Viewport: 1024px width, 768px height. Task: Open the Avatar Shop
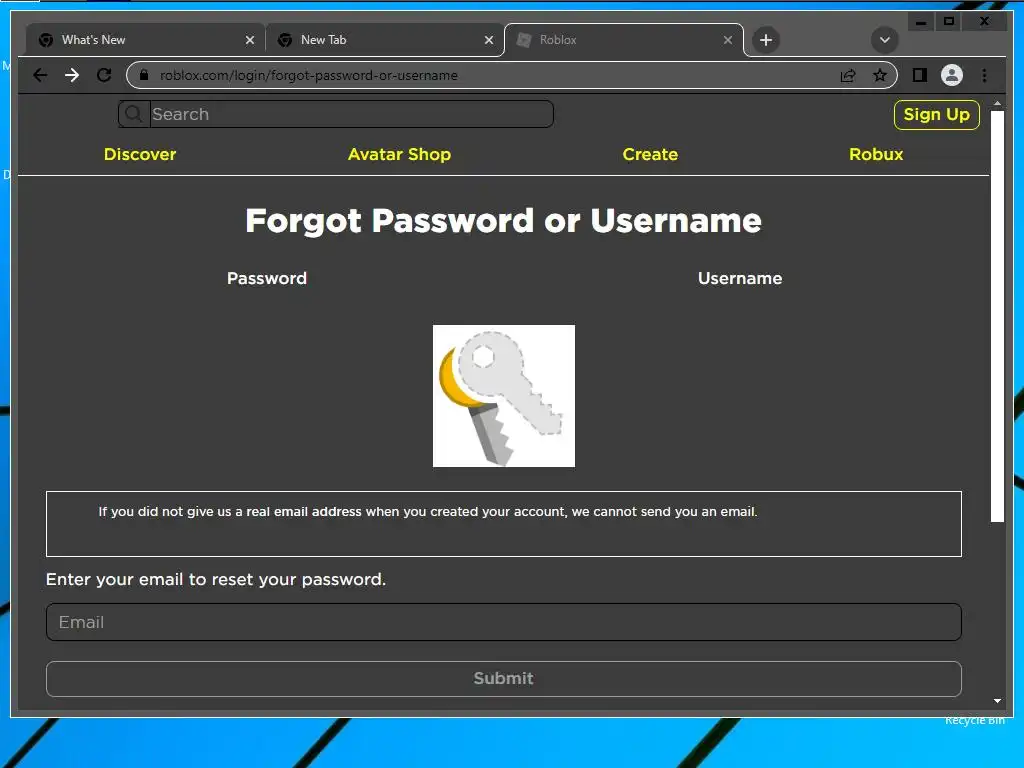click(x=399, y=154)
